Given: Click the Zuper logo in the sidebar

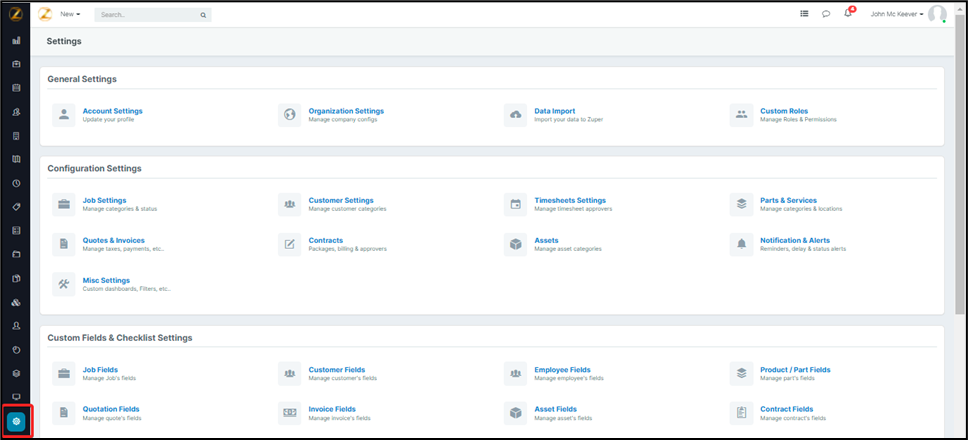Looking at the screenshot, I should click(16, 14).
